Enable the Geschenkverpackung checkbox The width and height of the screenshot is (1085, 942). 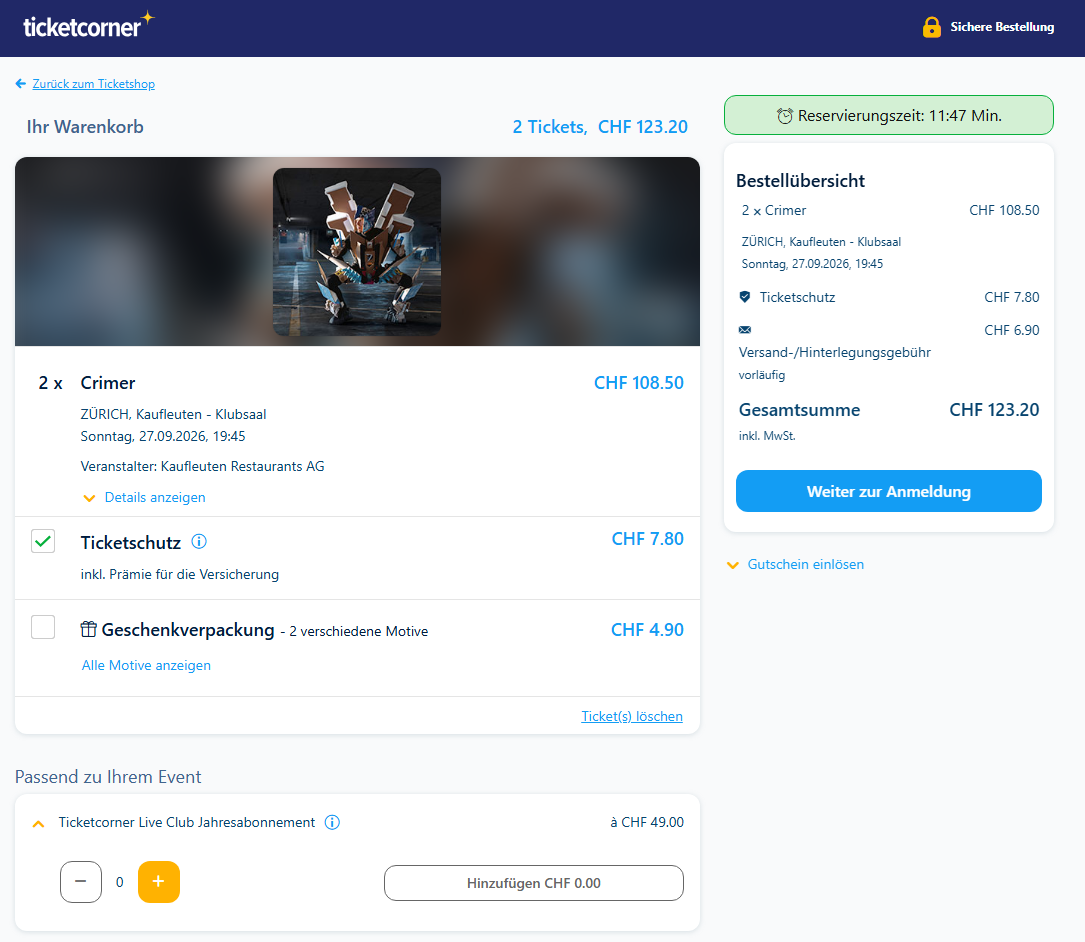[x=43, y=628]
